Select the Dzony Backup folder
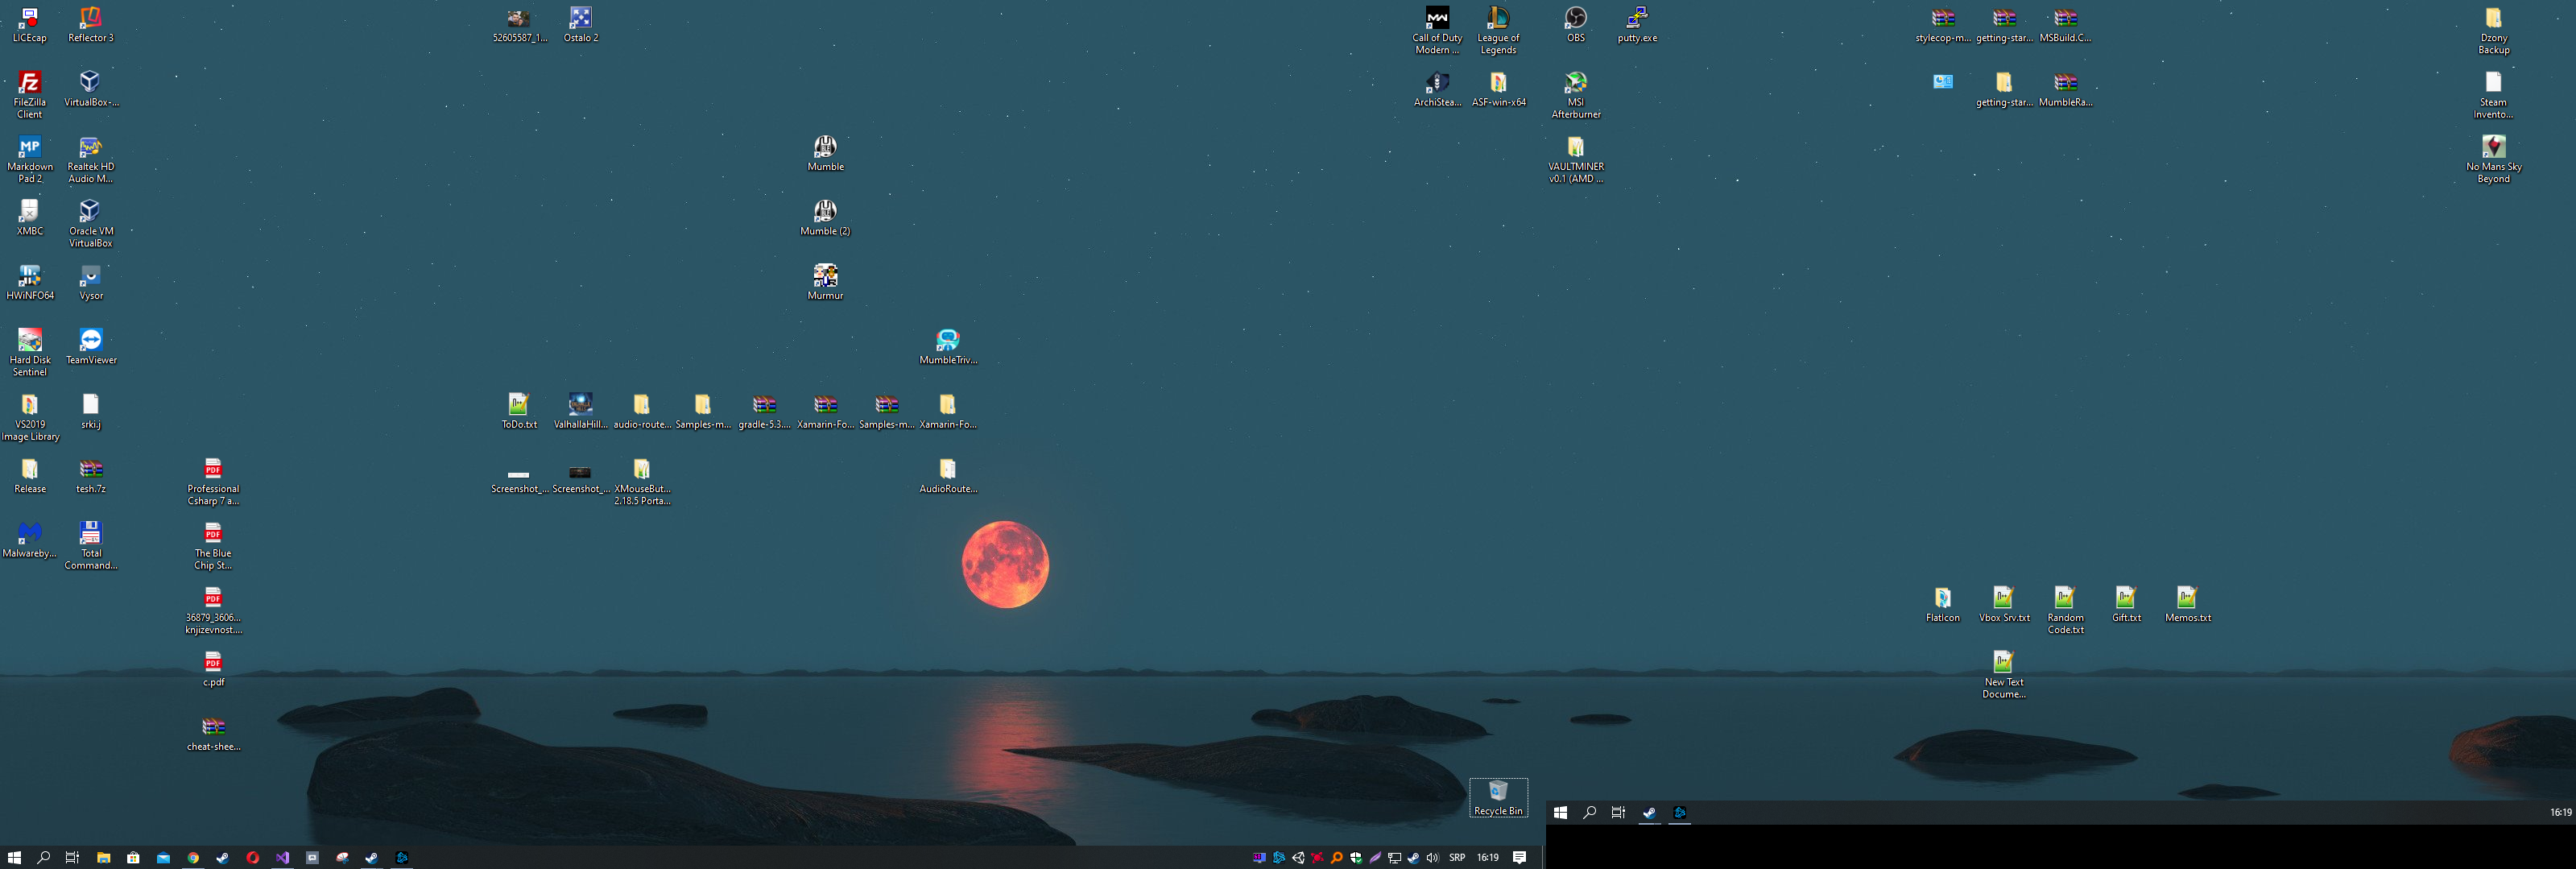 [2493, 31]
